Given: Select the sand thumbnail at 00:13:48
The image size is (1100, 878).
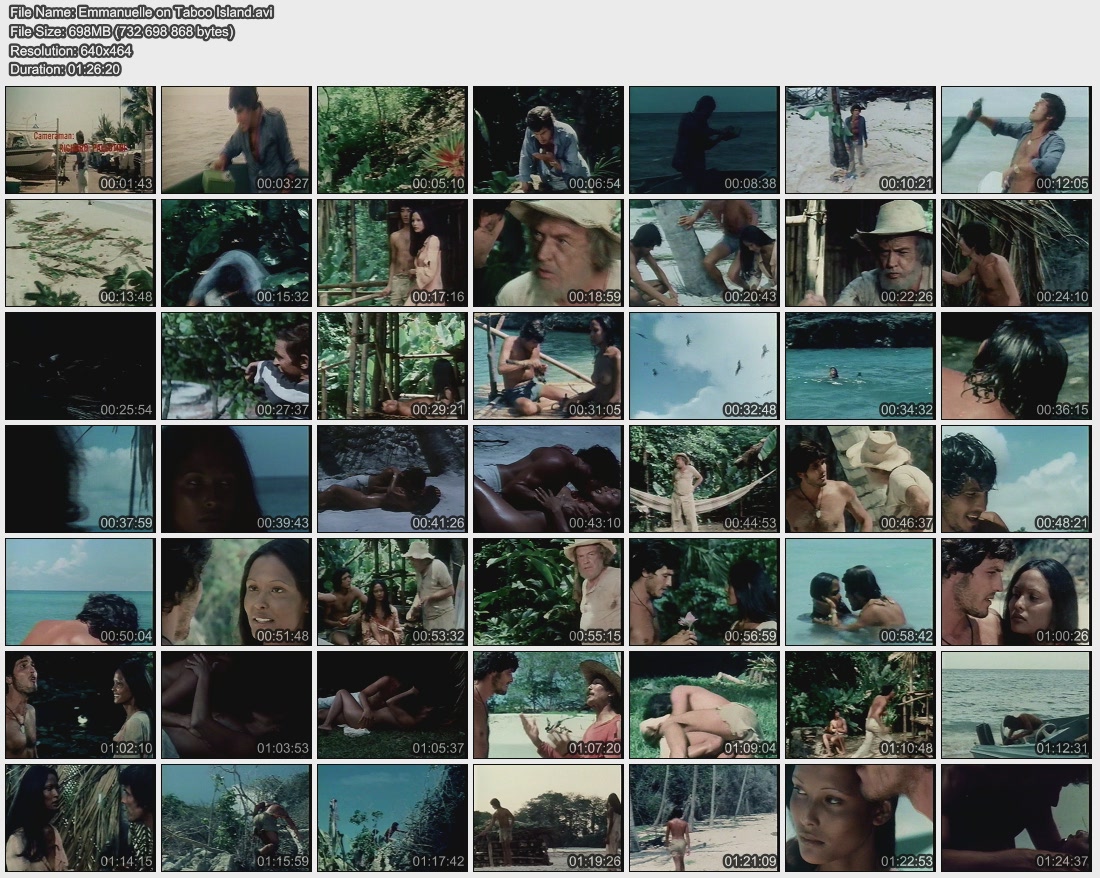Looking at the screenshot, I should (x=80, y=252).
